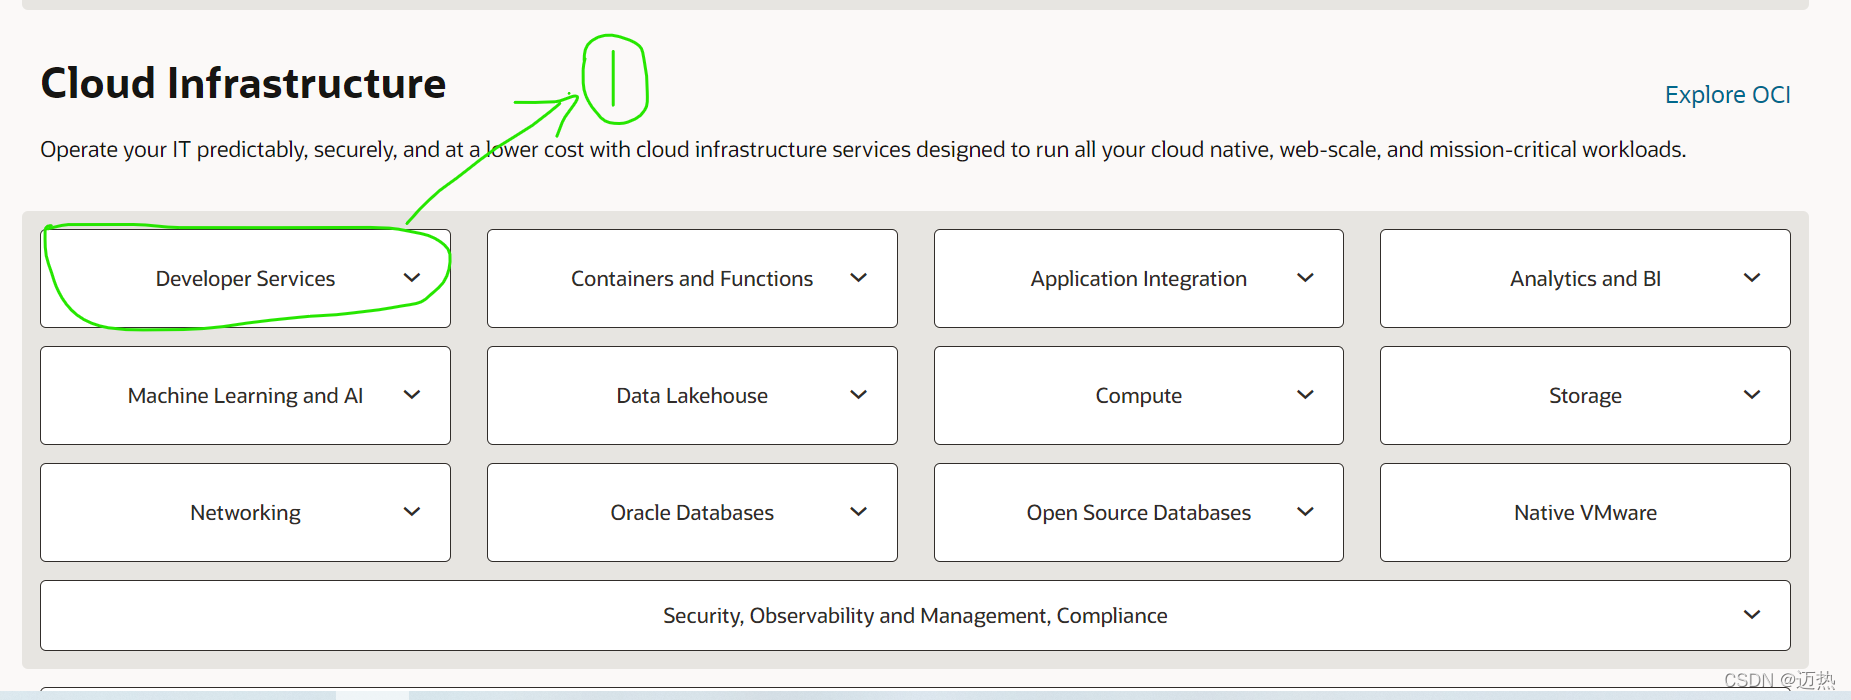Viewport: 1851px width, 700px height.
Task: Select the Compute label text
Action: pos(1138,396)
